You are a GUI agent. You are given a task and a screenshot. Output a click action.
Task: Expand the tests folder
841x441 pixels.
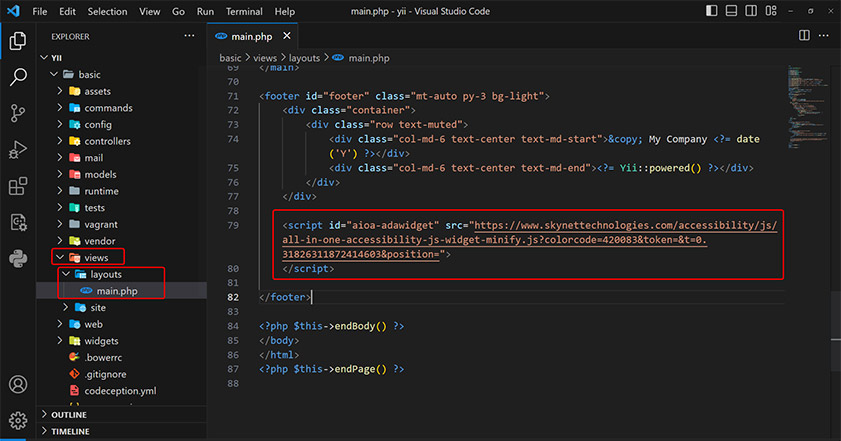121,207
